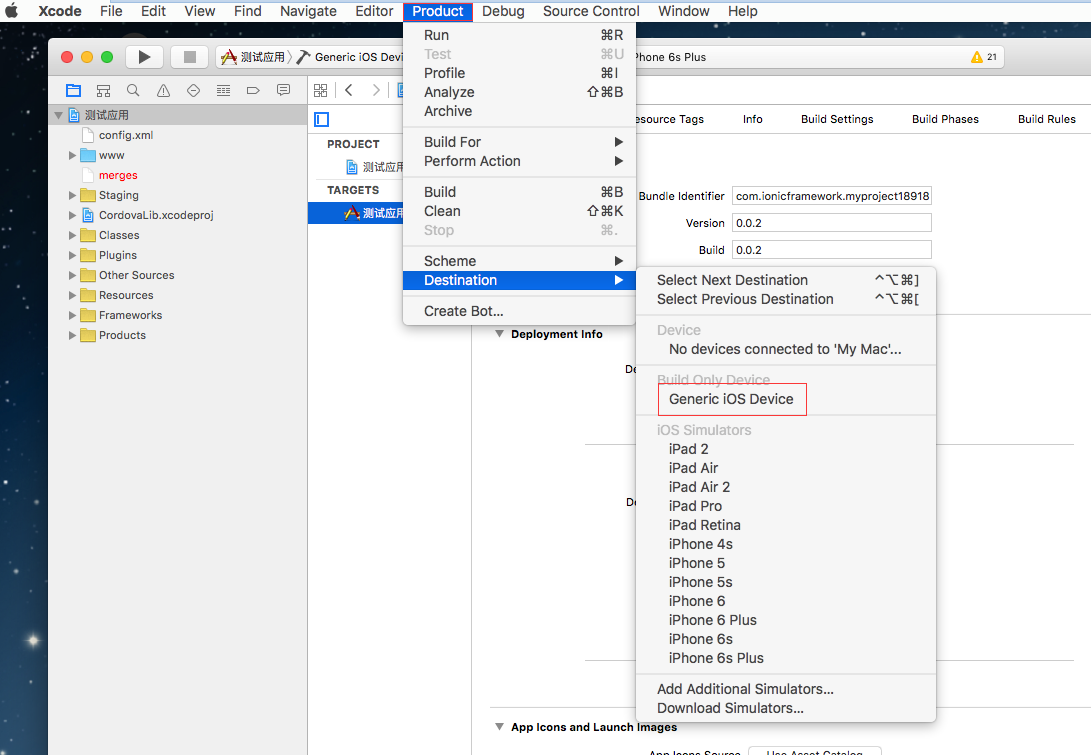Viewport: 1091px width, 755px height.
Task: Select the iPhone 6s Plus simulator
Action: pyautogui.click(x=786, y=658)
